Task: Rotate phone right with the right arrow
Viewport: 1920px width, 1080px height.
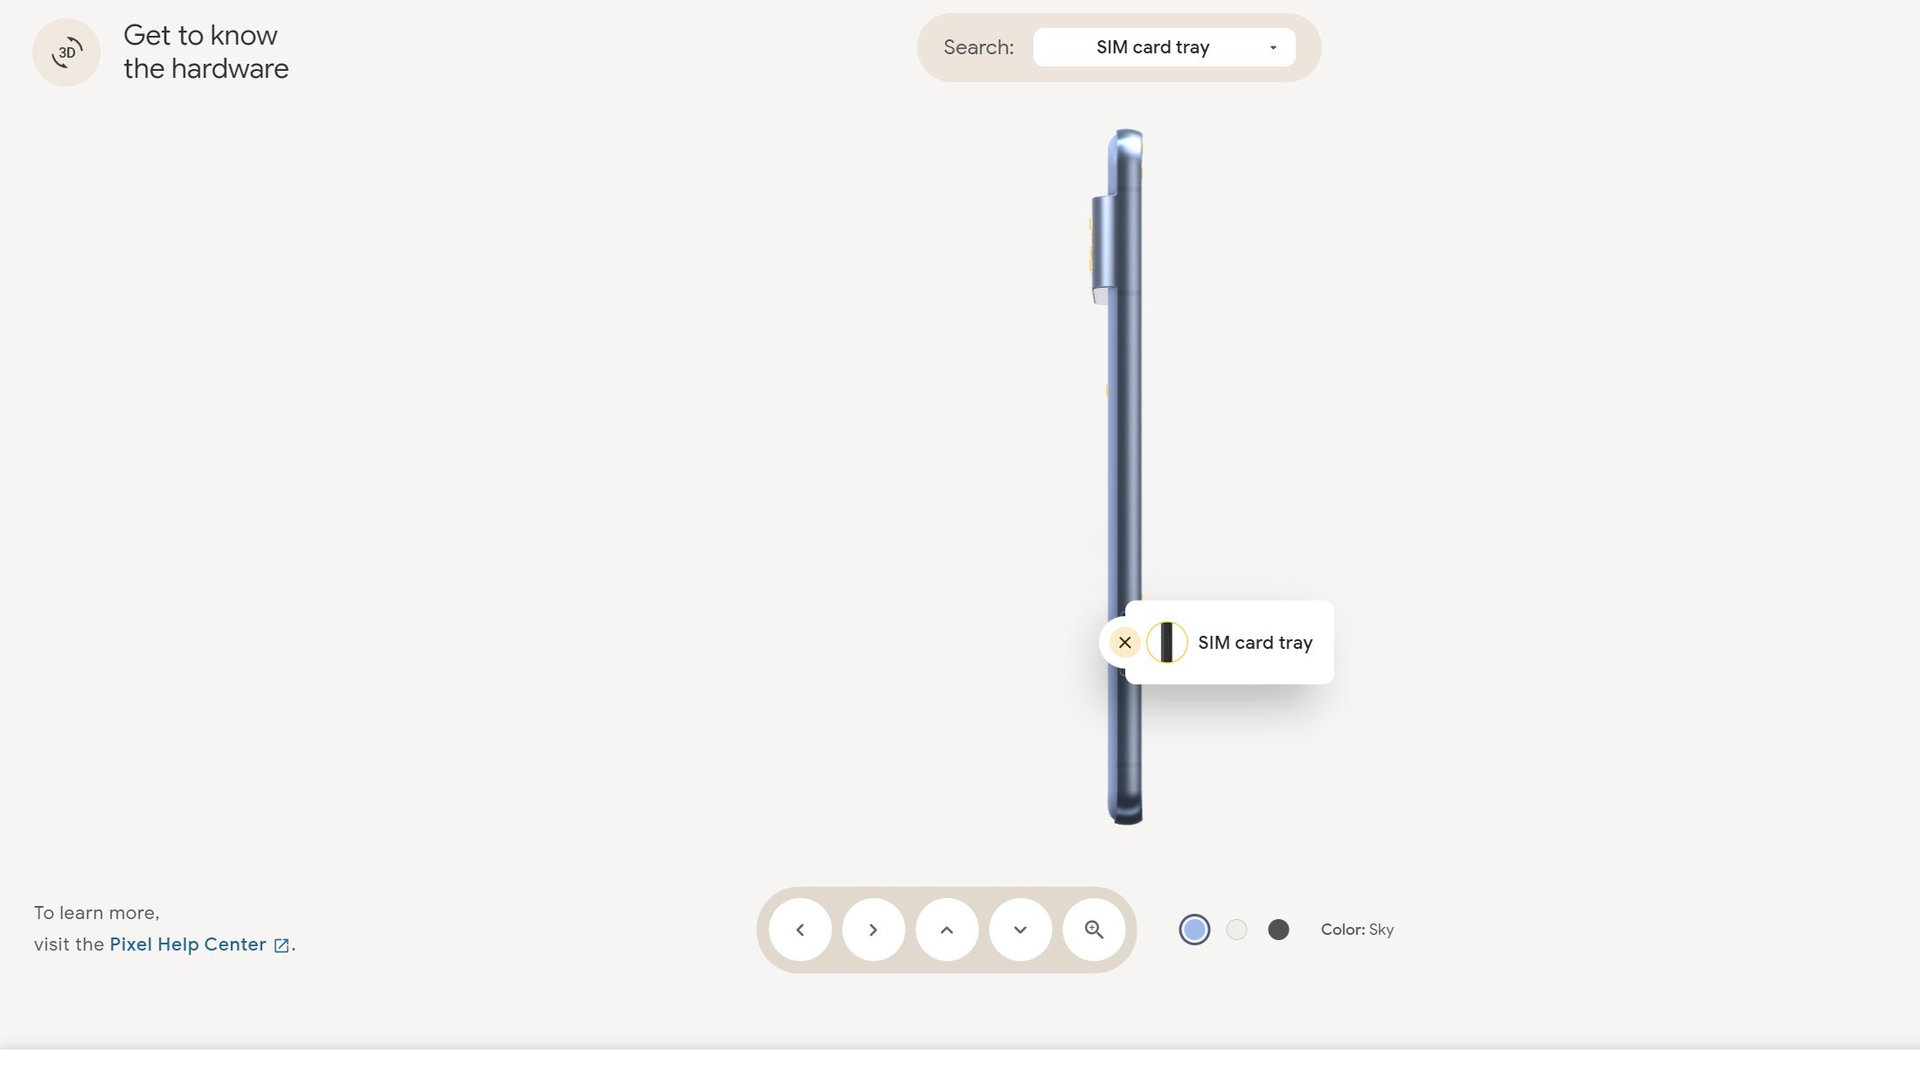Action: coord(873,930)
